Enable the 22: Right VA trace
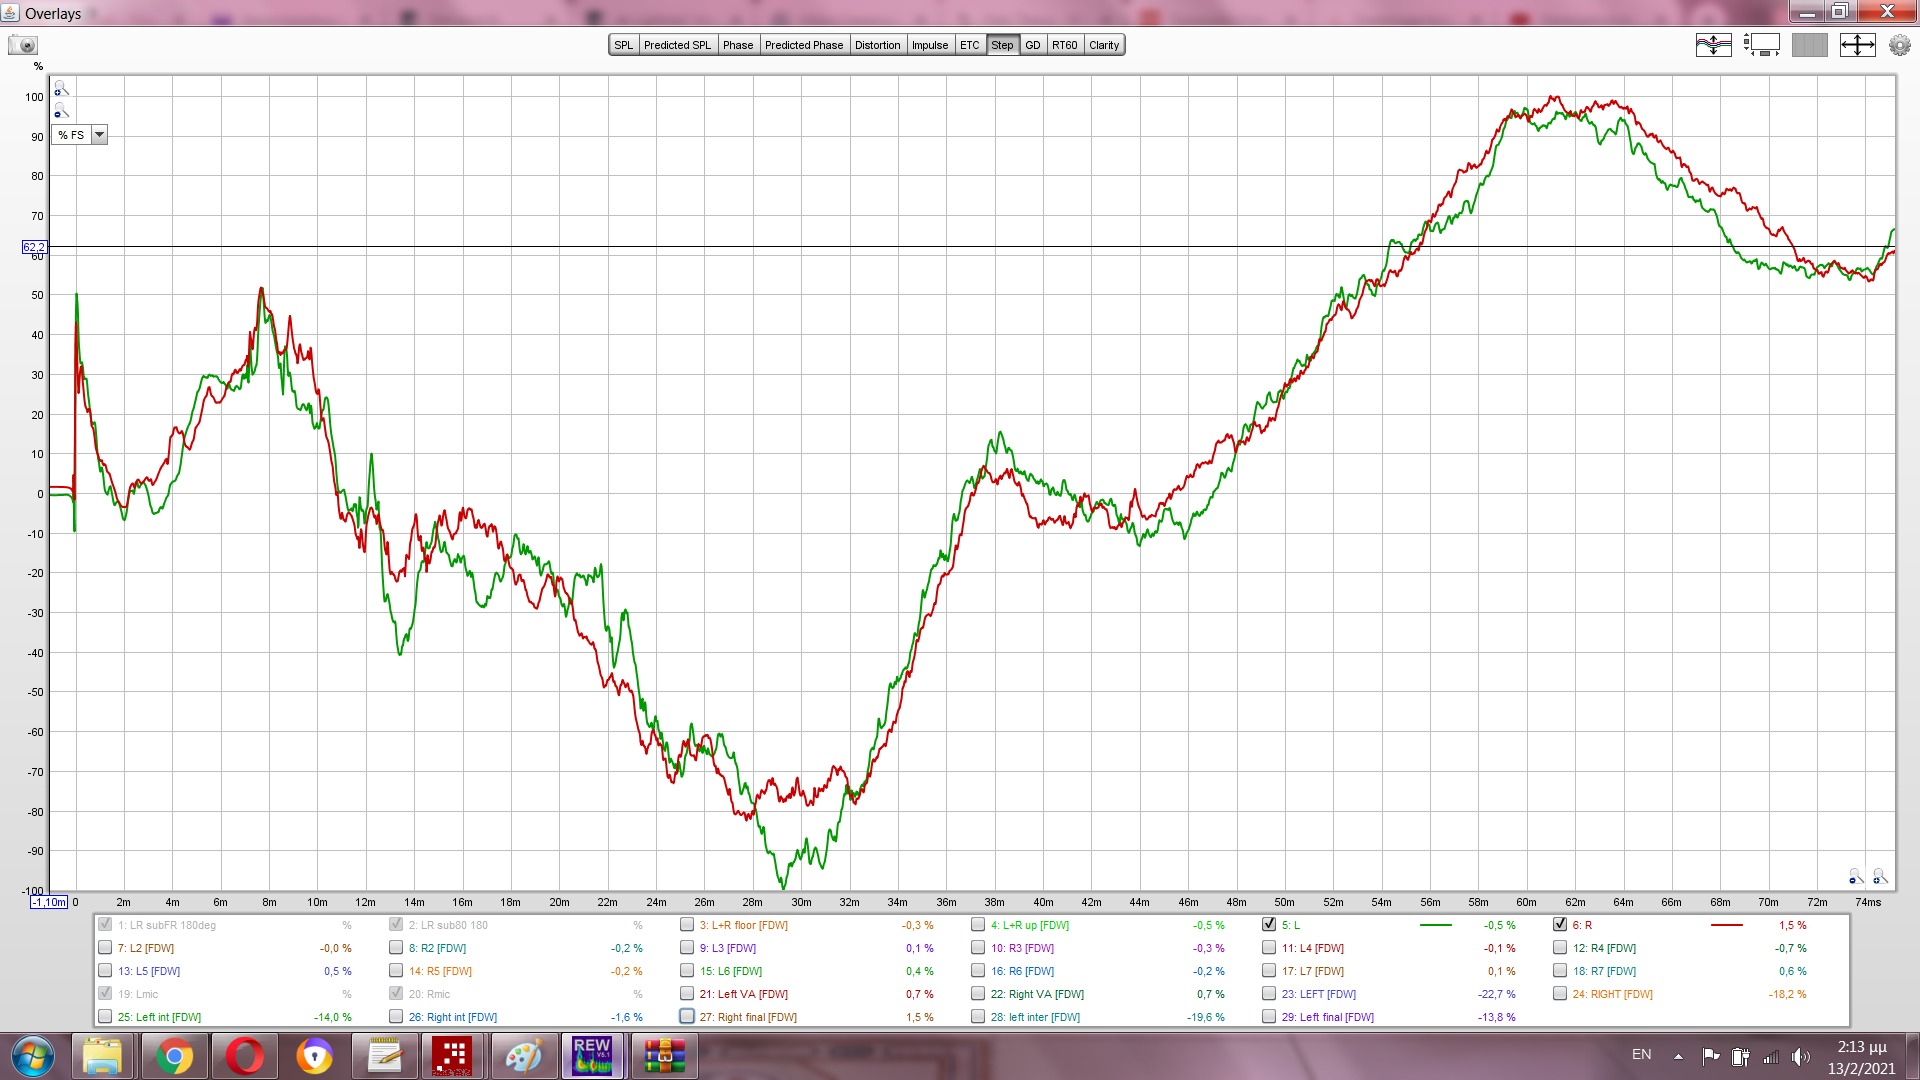 [978, 994]
